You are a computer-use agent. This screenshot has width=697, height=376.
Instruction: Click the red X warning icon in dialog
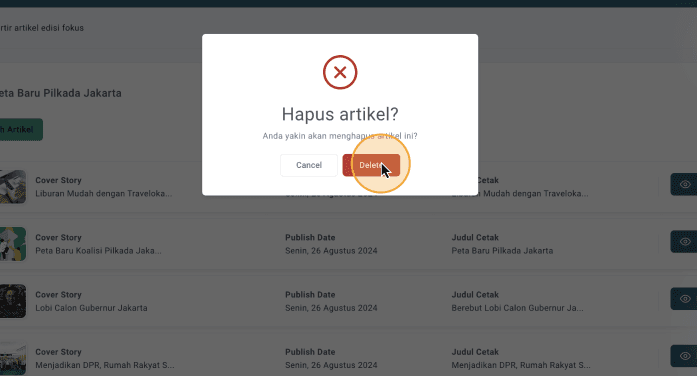click(x=340, y=72)
